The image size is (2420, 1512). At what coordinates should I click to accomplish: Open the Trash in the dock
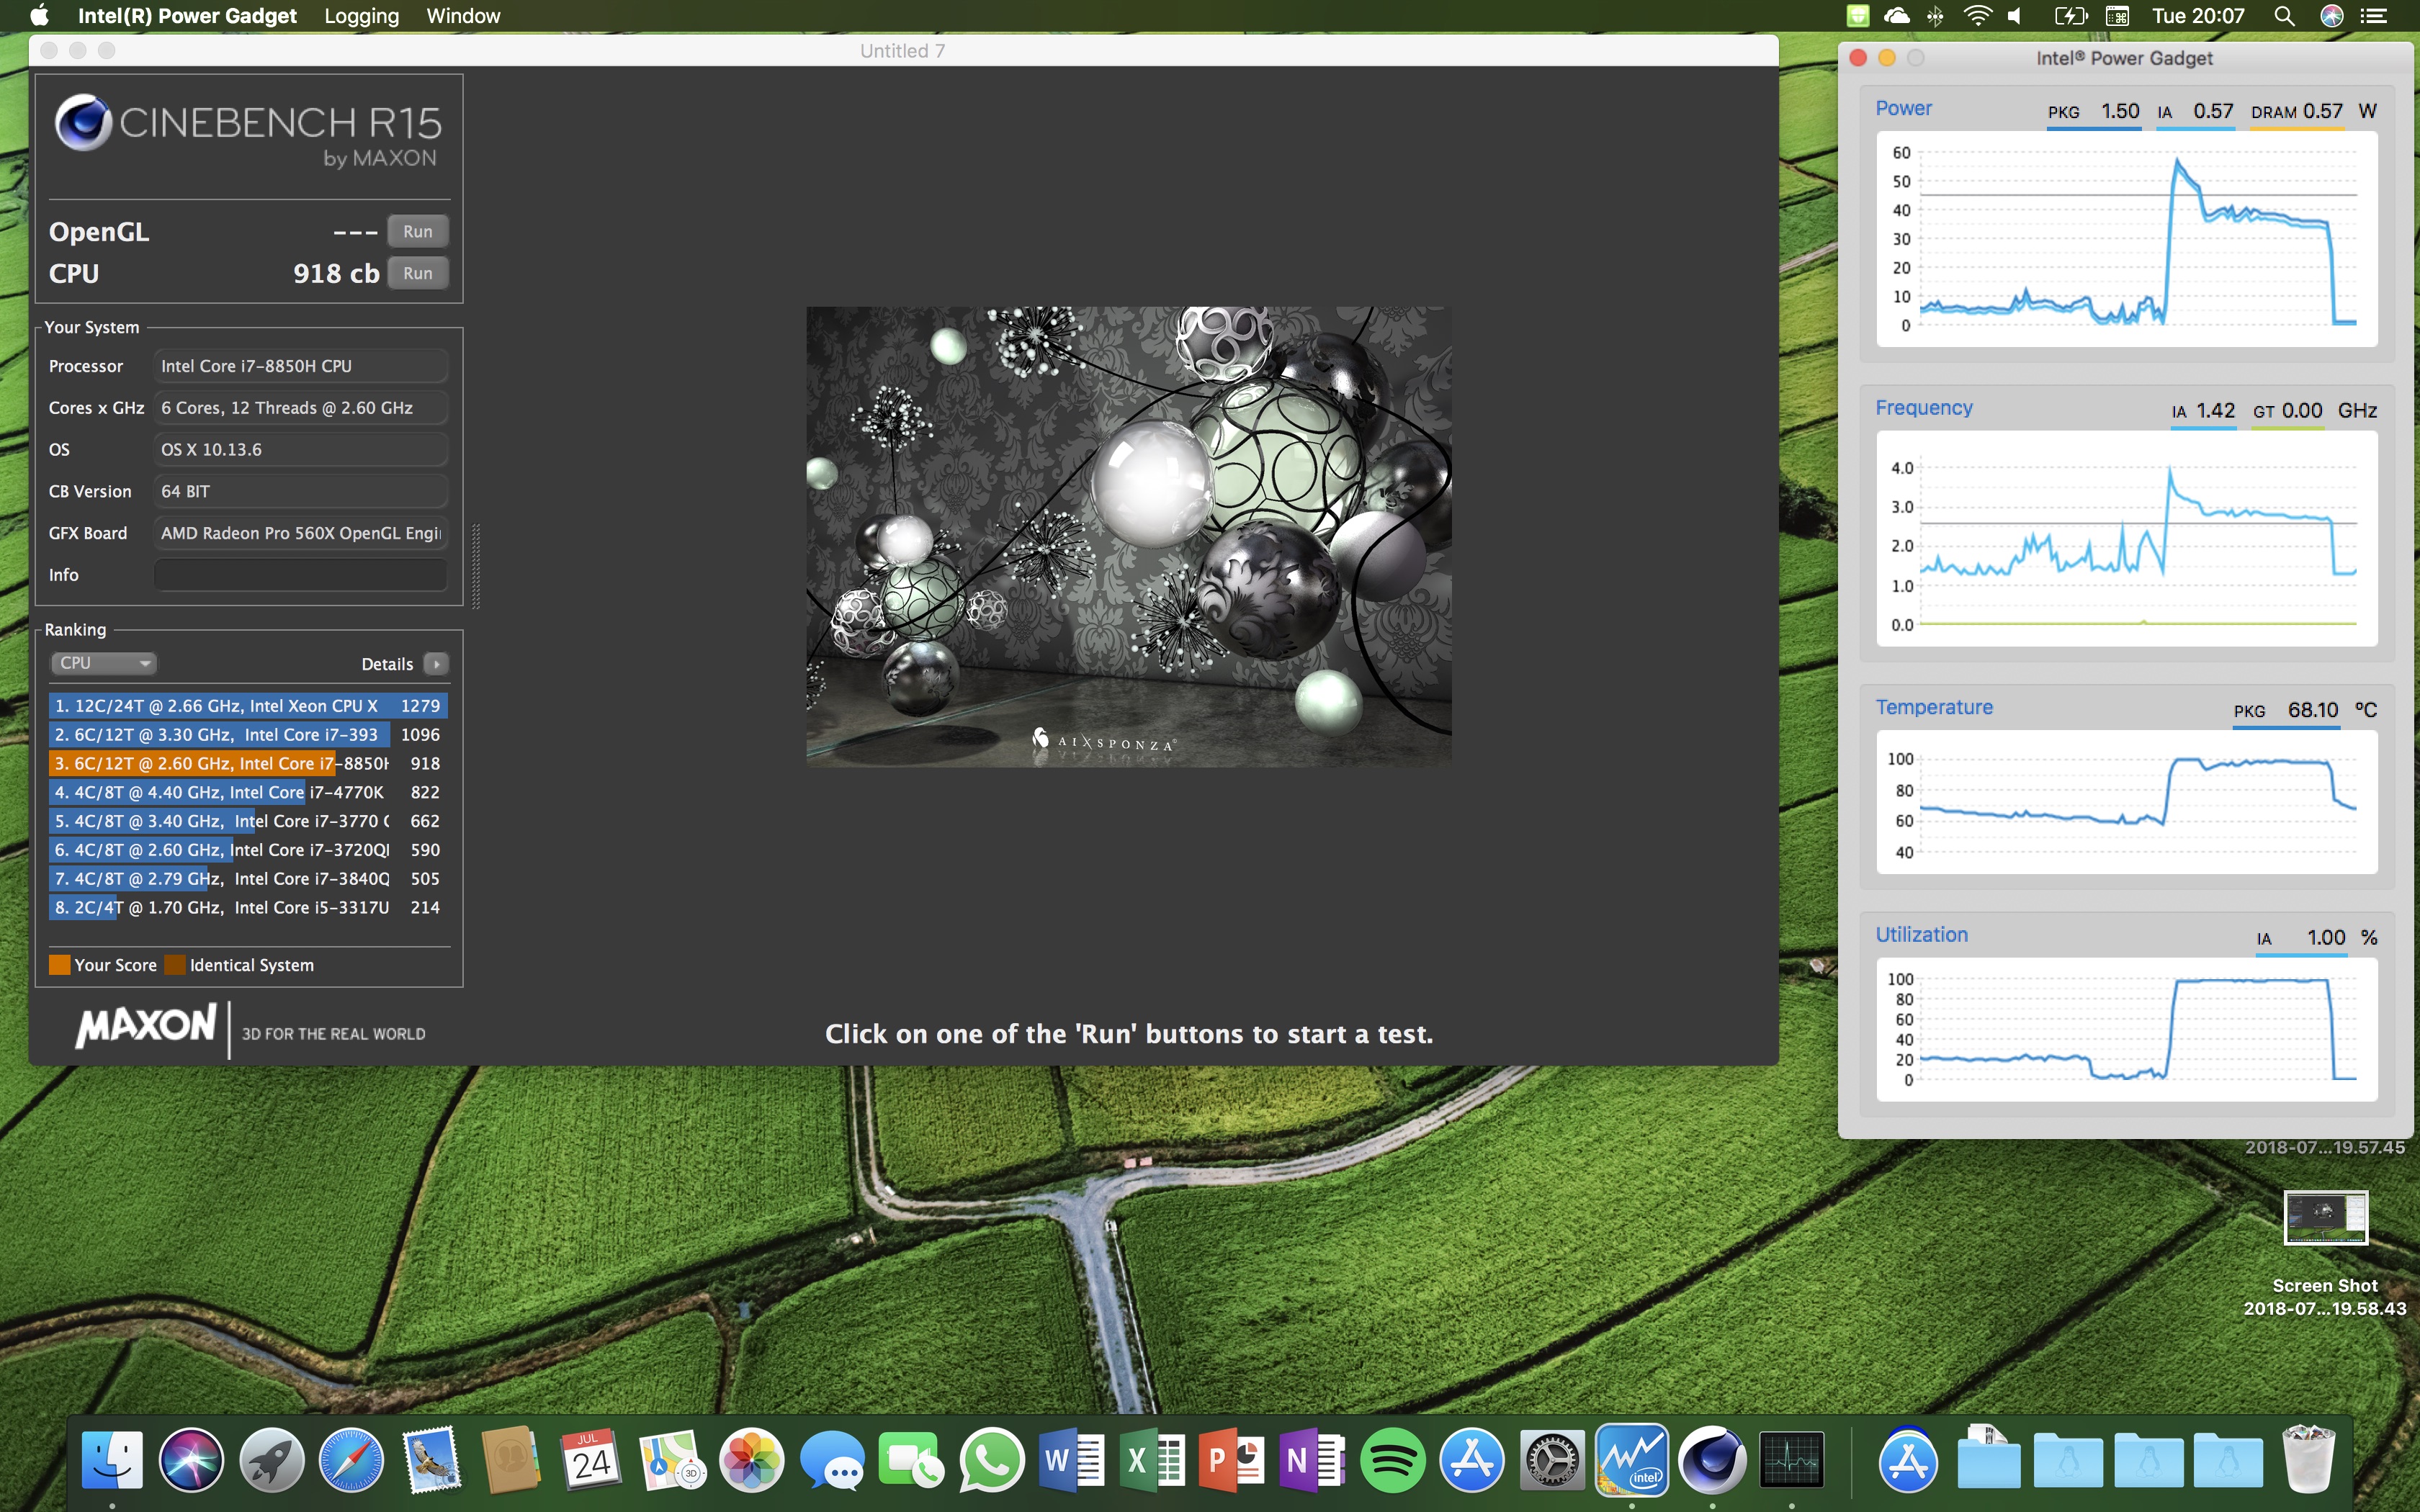2309,1460
